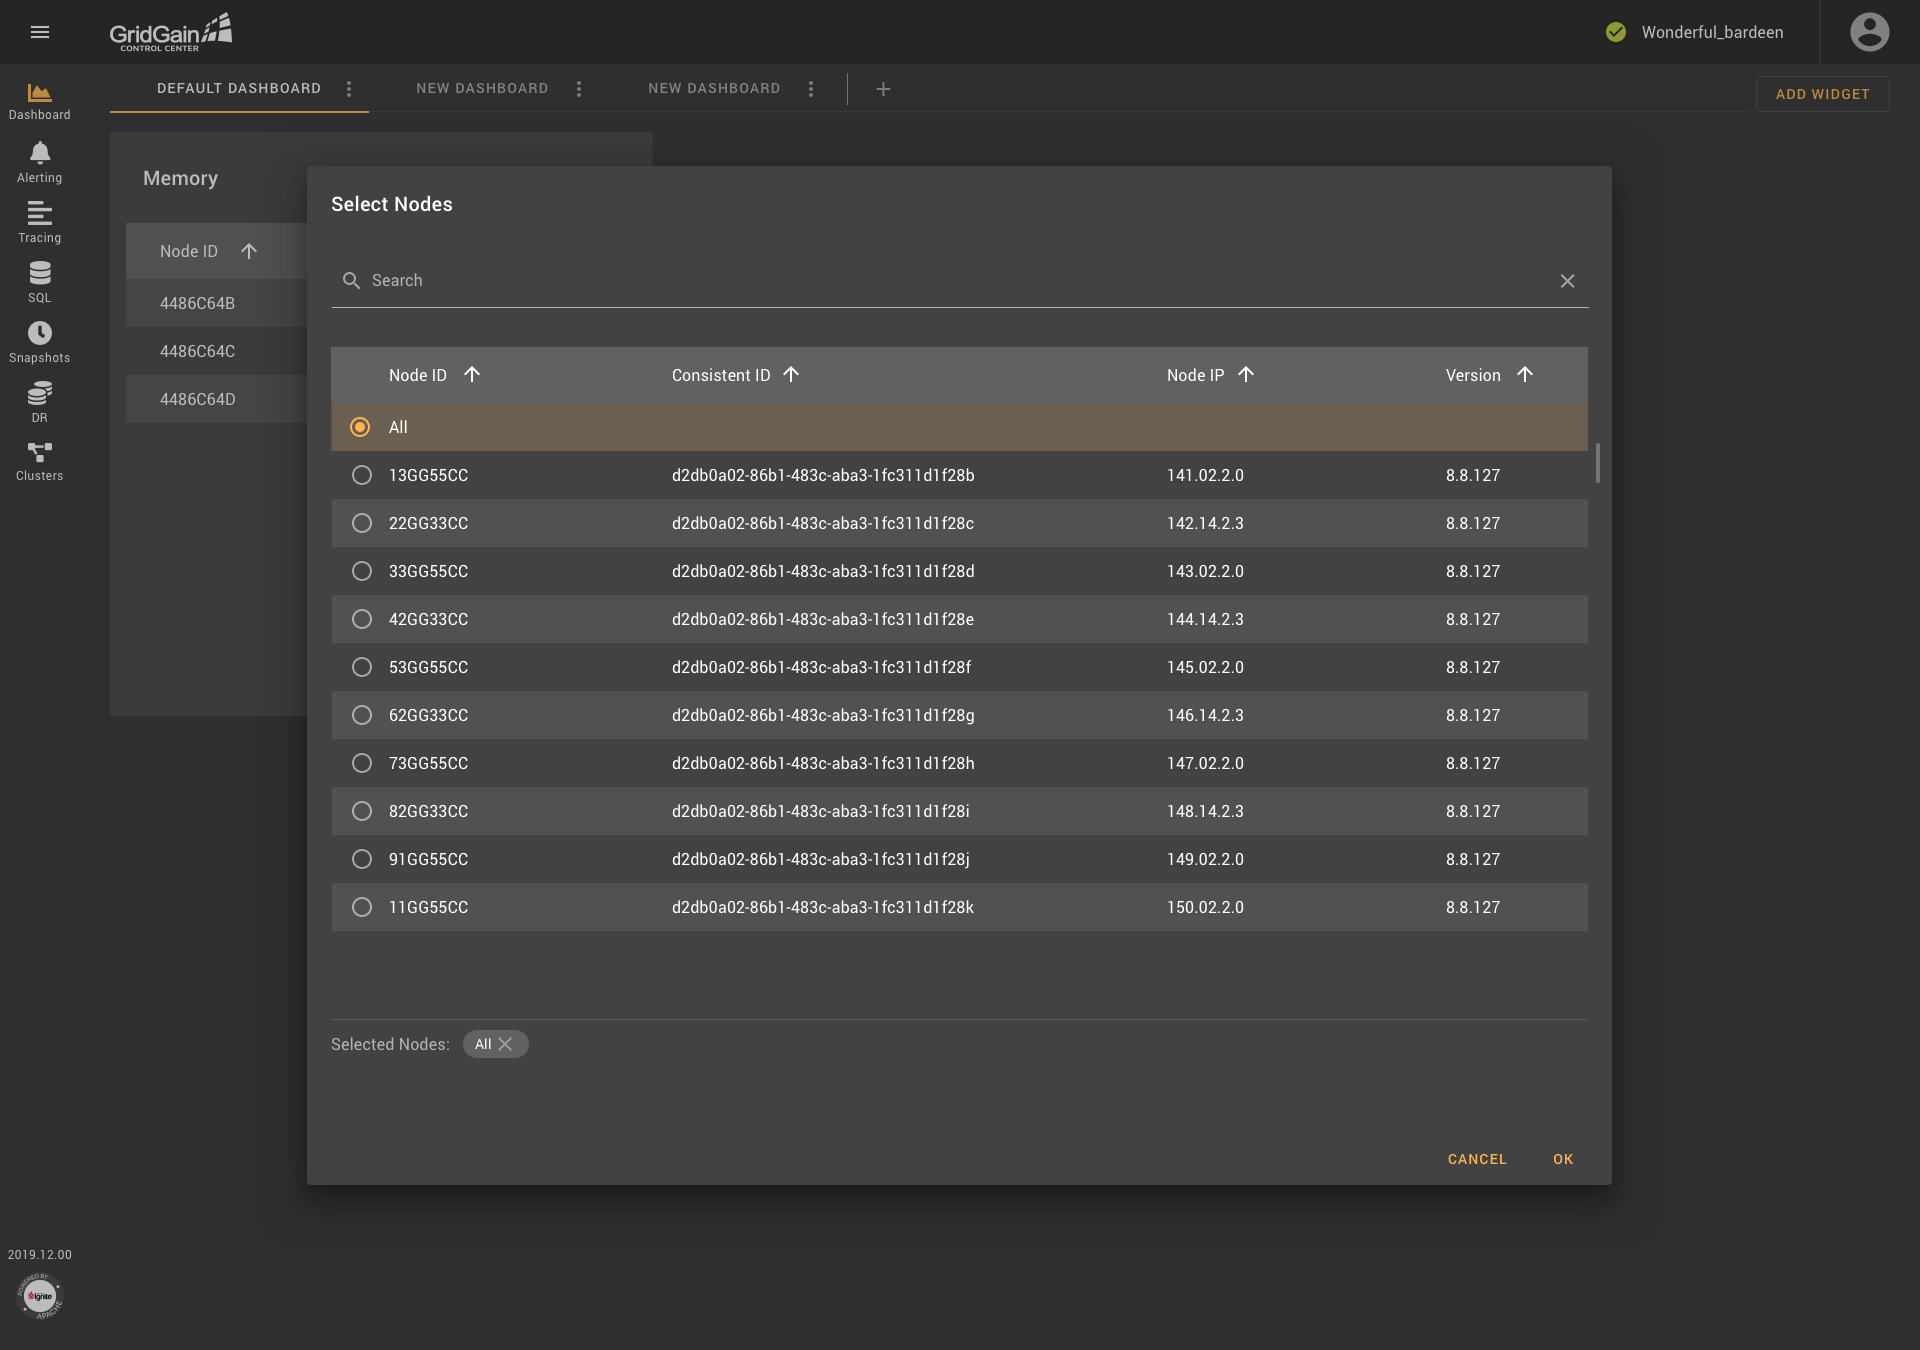Select node 91GG55CC radio button
1920x1350 pixels.
coord(362,859)
